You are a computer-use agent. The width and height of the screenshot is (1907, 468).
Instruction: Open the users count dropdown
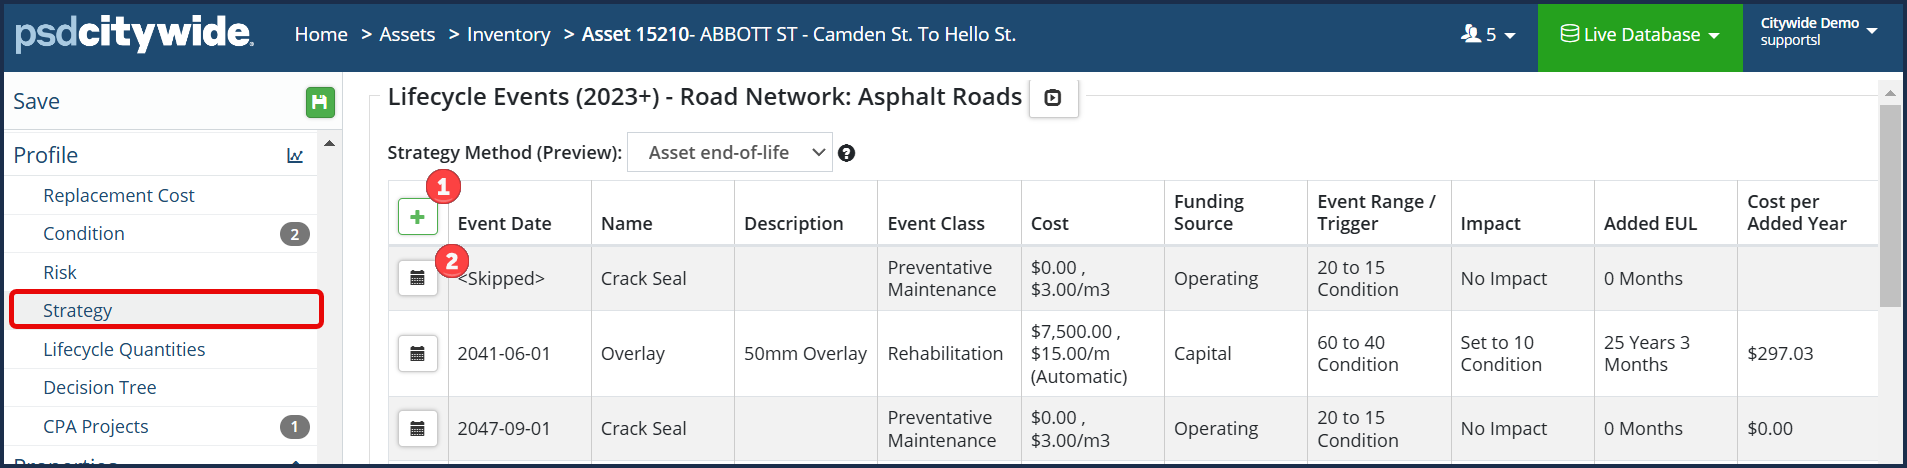tap(1488, 35)
